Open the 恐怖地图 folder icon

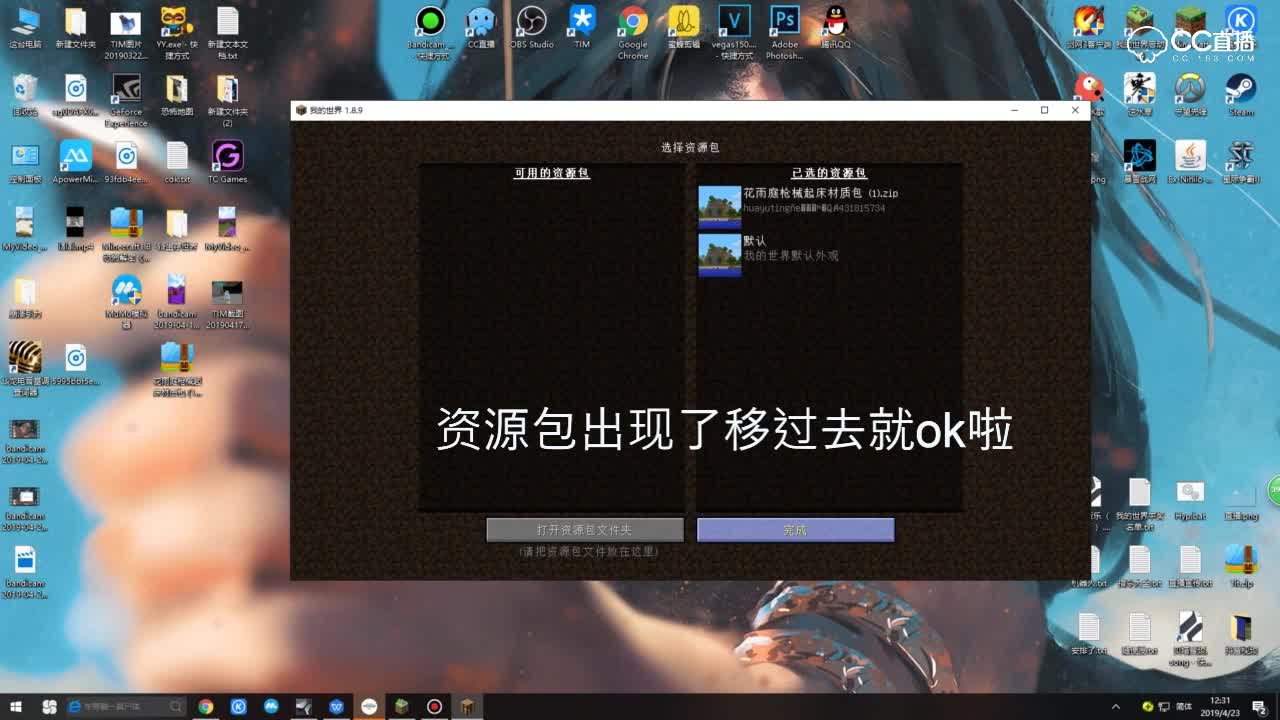[177, 95]
